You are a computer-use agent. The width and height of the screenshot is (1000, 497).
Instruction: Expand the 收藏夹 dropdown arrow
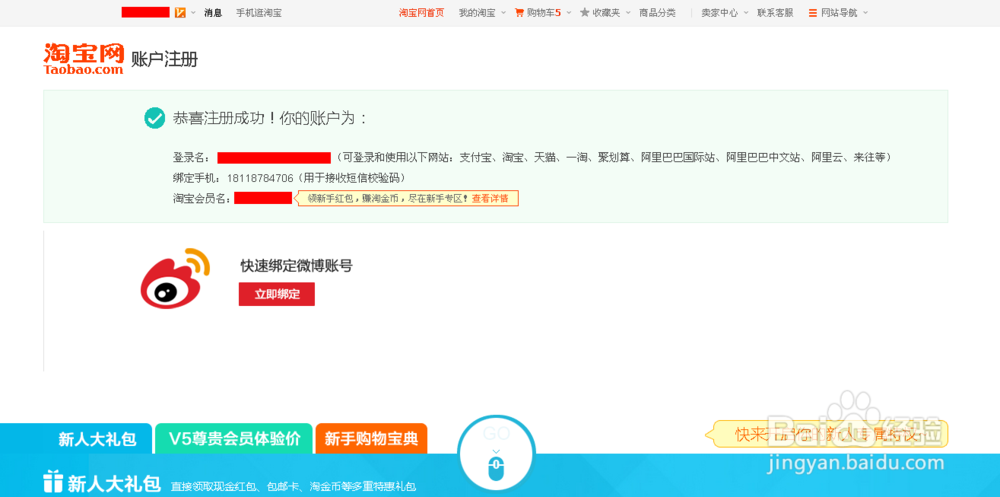(x=628, y=13)
